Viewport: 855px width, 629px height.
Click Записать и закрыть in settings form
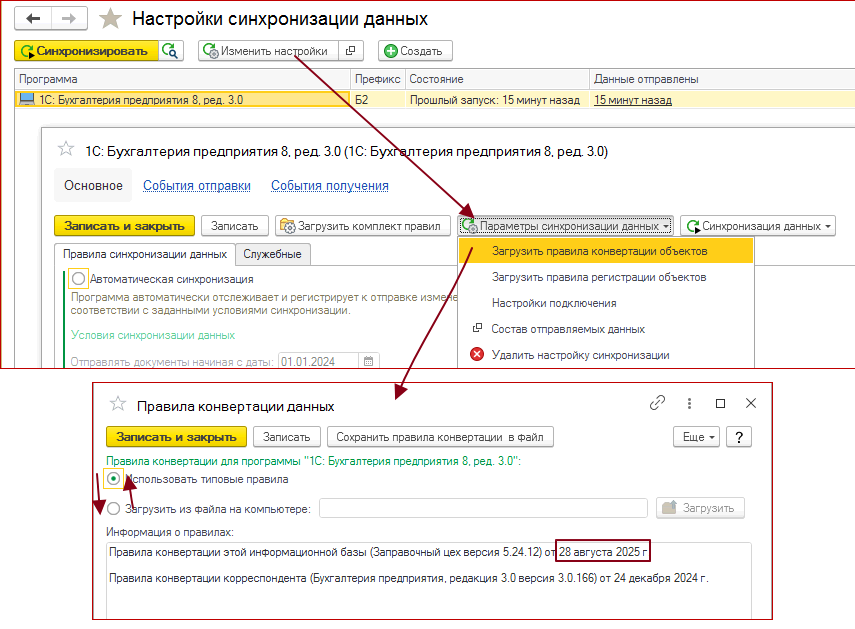[x=124, y=226]
